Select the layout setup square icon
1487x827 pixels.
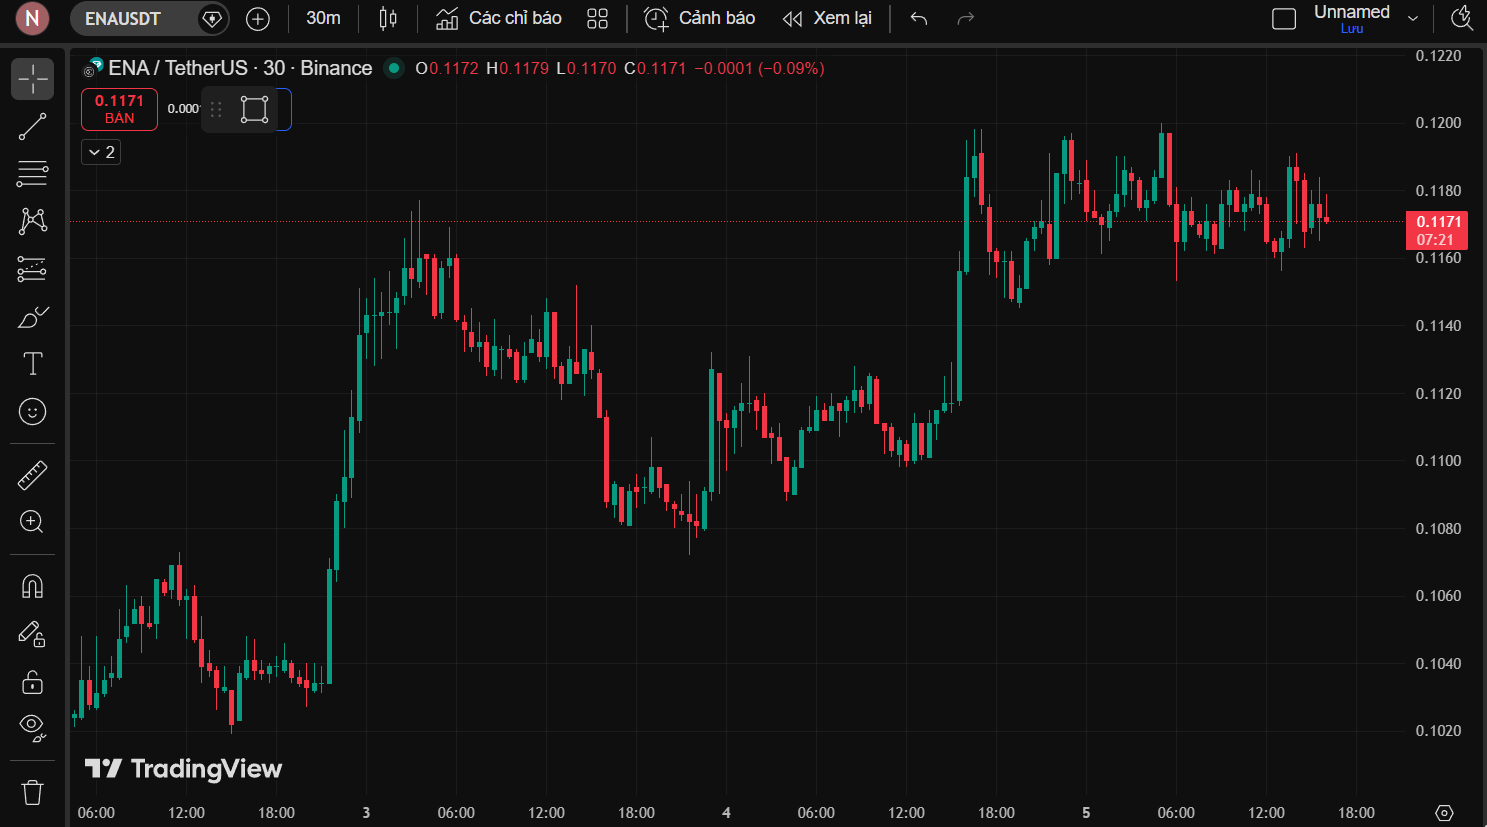coord(1284,19)
